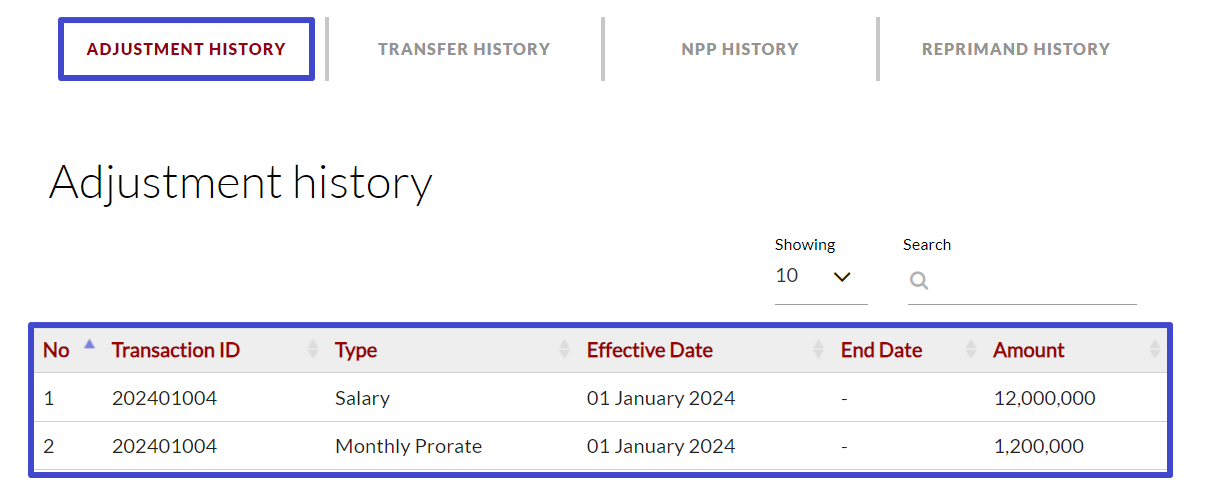Viewport: 1226px width, 481px height.
Task: Sort by the No column arrow
Action: point(89,345)
